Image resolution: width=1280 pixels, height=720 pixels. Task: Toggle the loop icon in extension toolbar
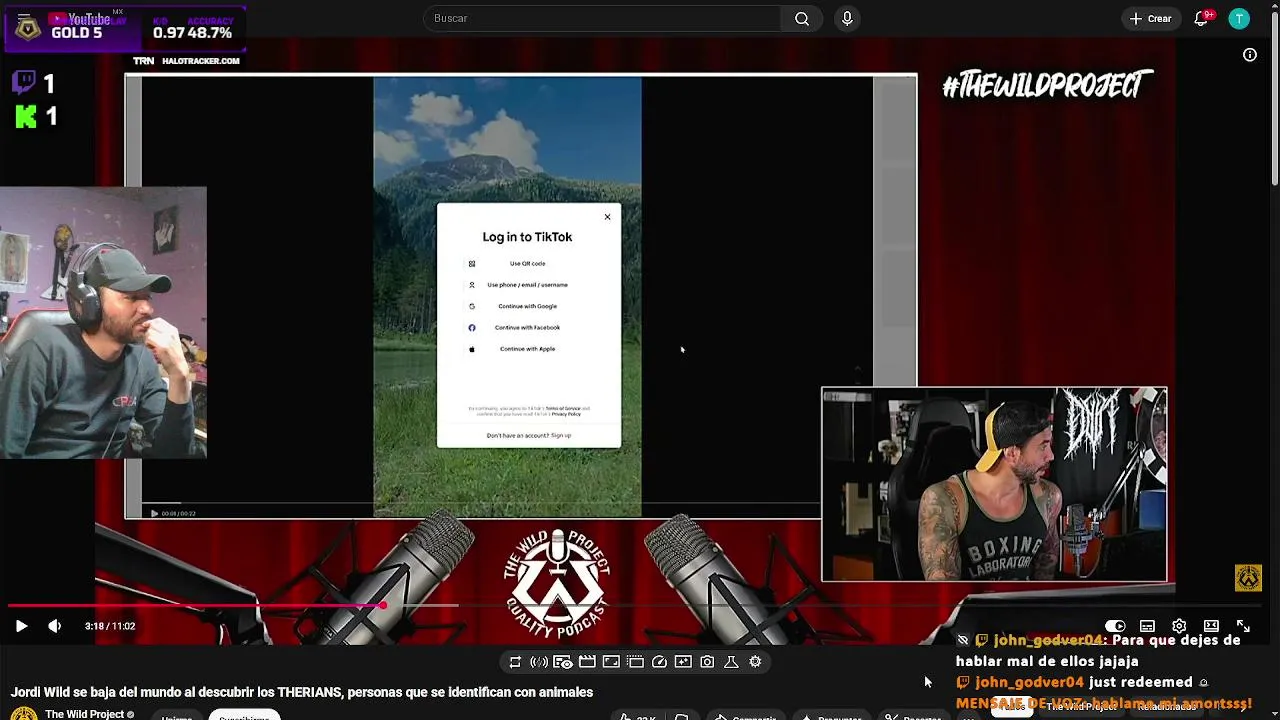[x=515, y=662]
